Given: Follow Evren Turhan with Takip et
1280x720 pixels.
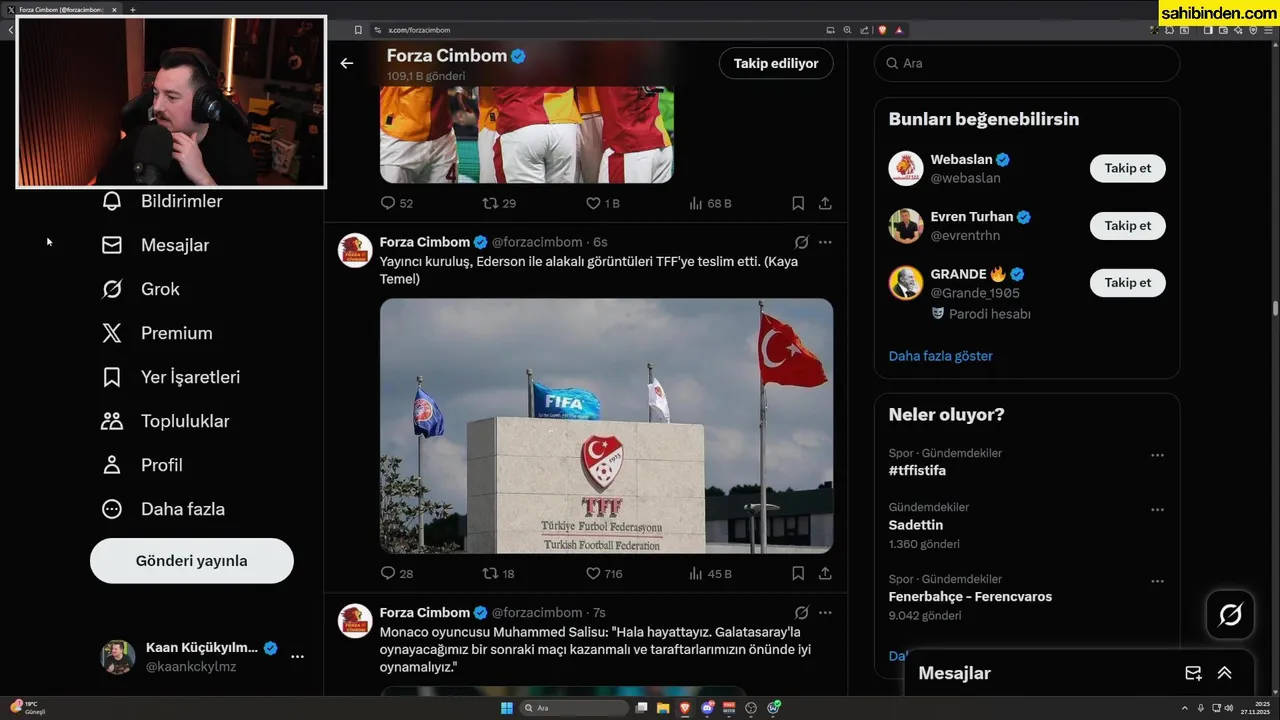Looking at the screenshot, I should coord(1128,225).
